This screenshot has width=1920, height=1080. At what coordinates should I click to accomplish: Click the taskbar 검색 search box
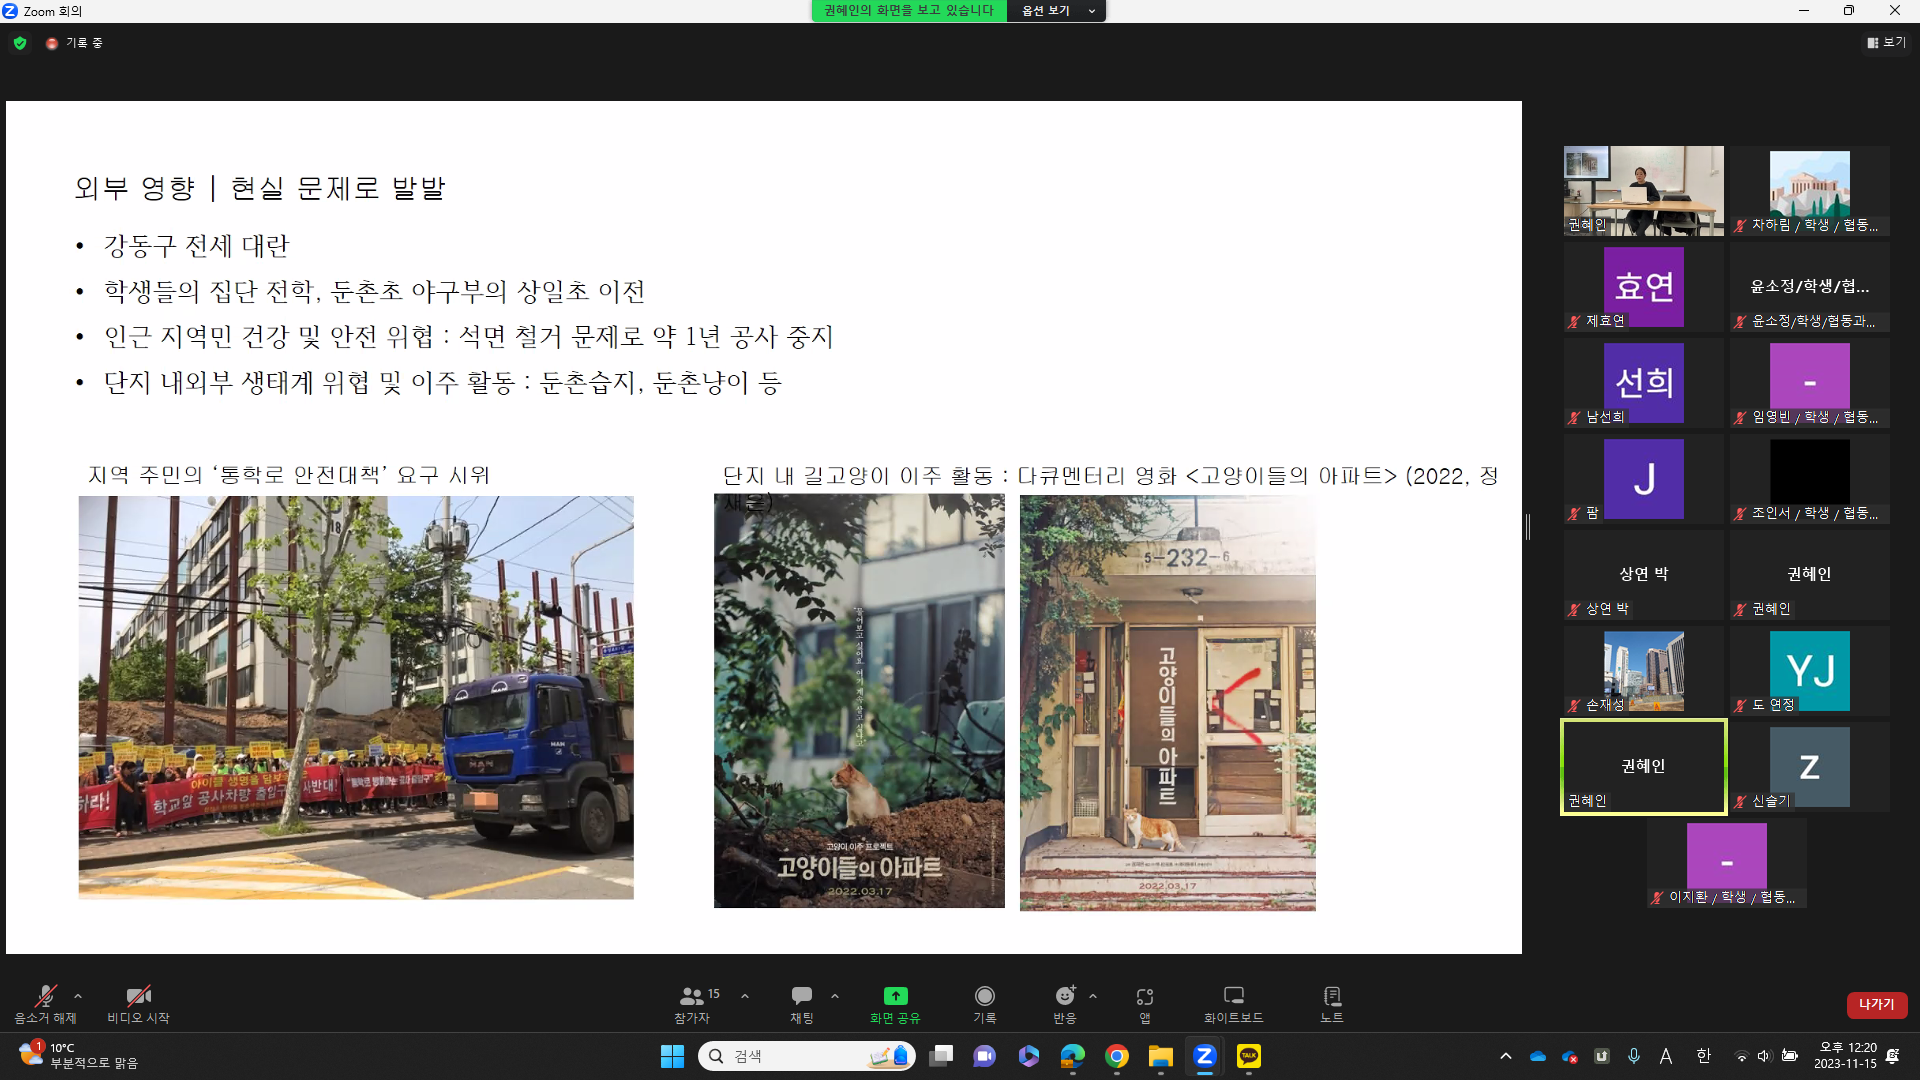pyautogui.click(x=806, y=1056)
